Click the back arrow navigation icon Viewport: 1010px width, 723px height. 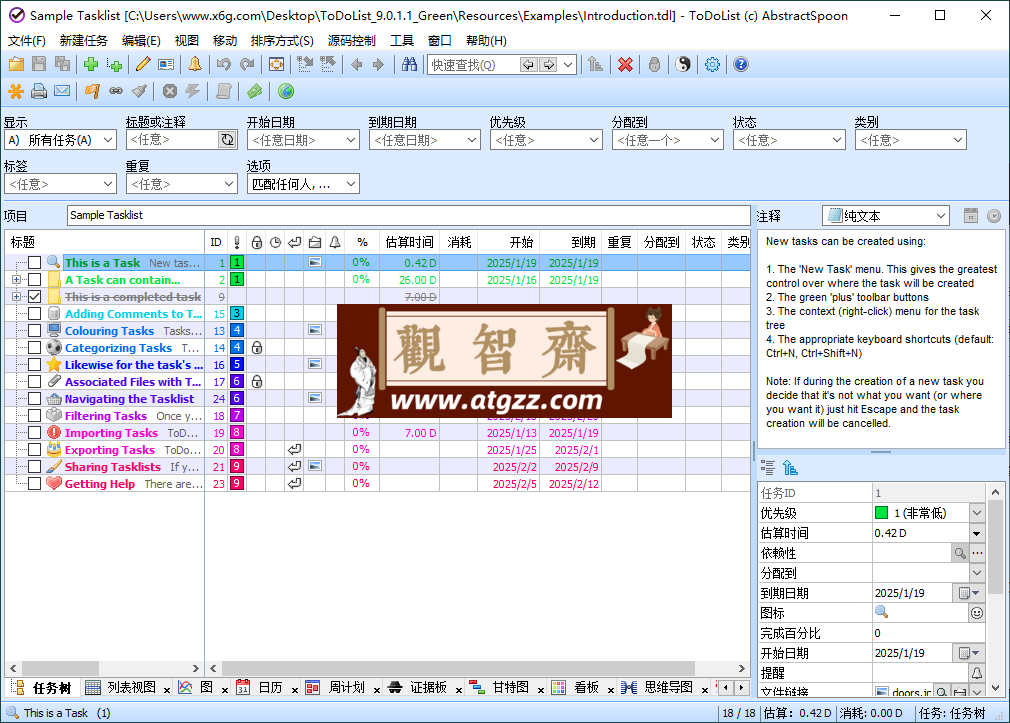point(357,64)
